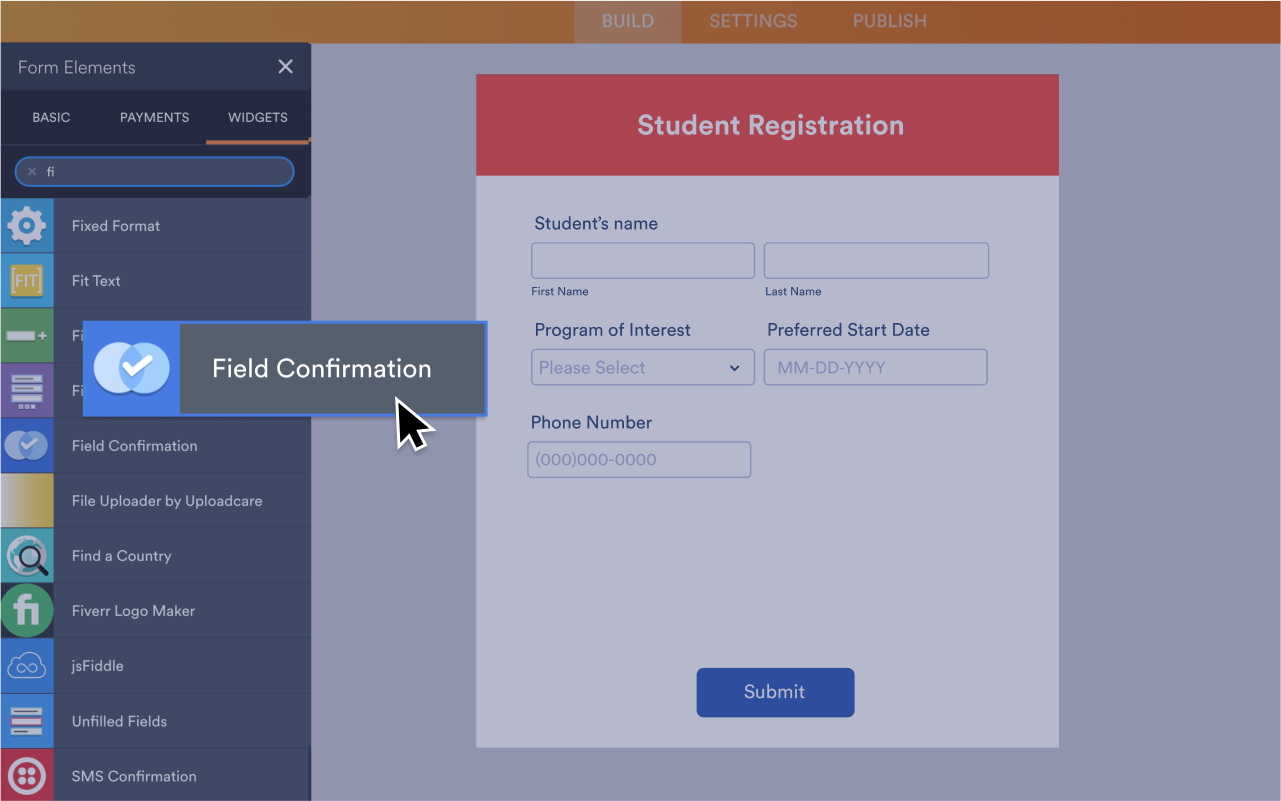Image resolution: width=1281 pixels, height=801 pixels.
Task: Click the Fiverr Logo Maker icon
Action: (27, 611)
